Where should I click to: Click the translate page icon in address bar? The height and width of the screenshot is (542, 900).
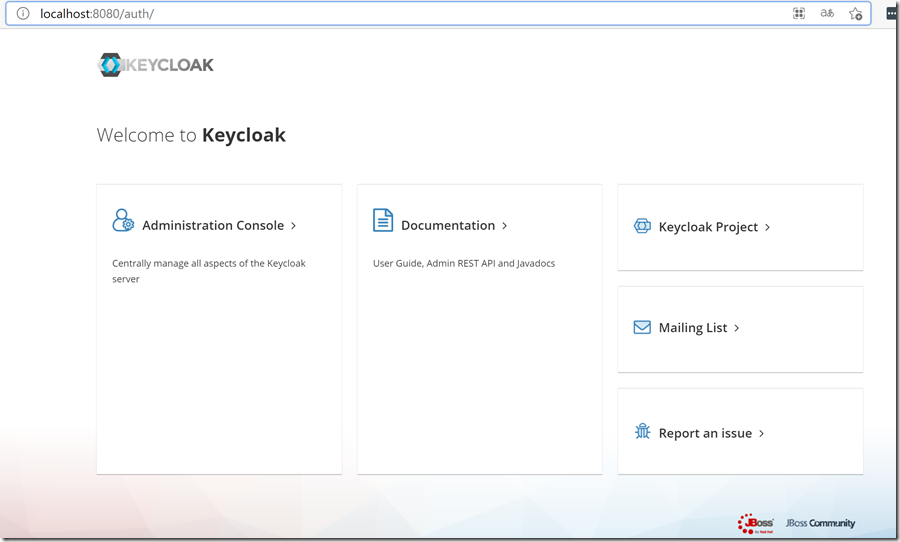[827, 13]
